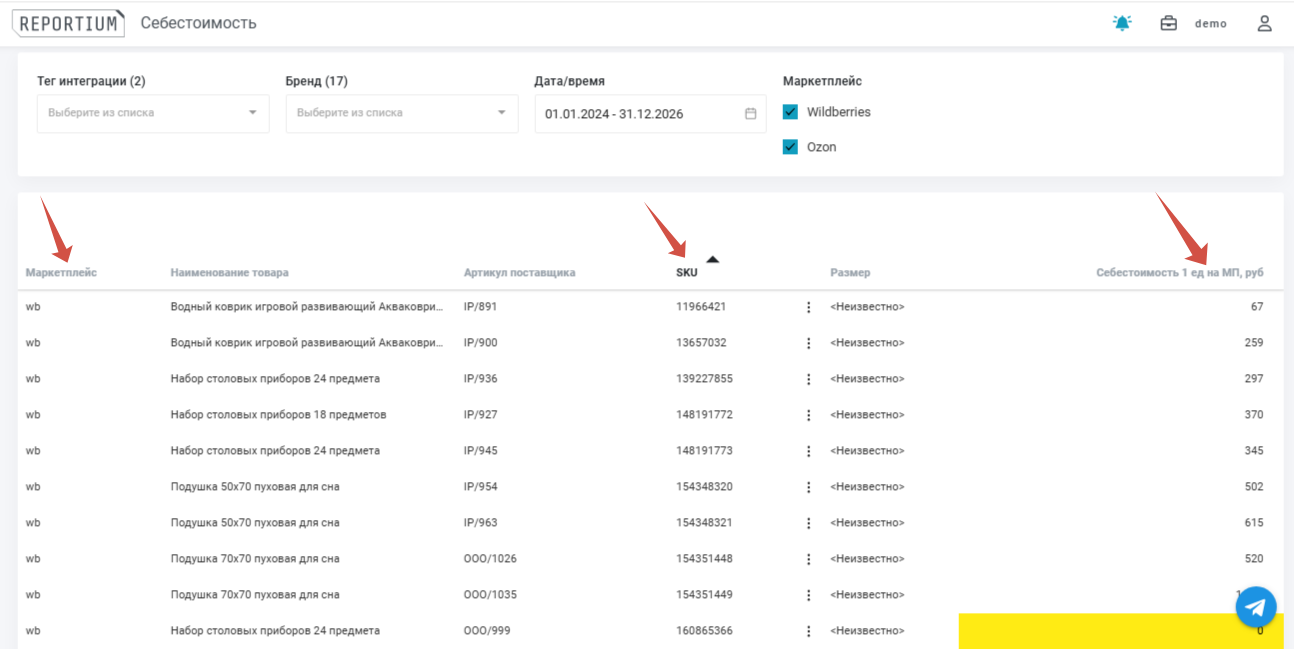Open the notifications bell icon
Screen dimensions: 1294x649
pyautogui.click(x=1122, y=23)
